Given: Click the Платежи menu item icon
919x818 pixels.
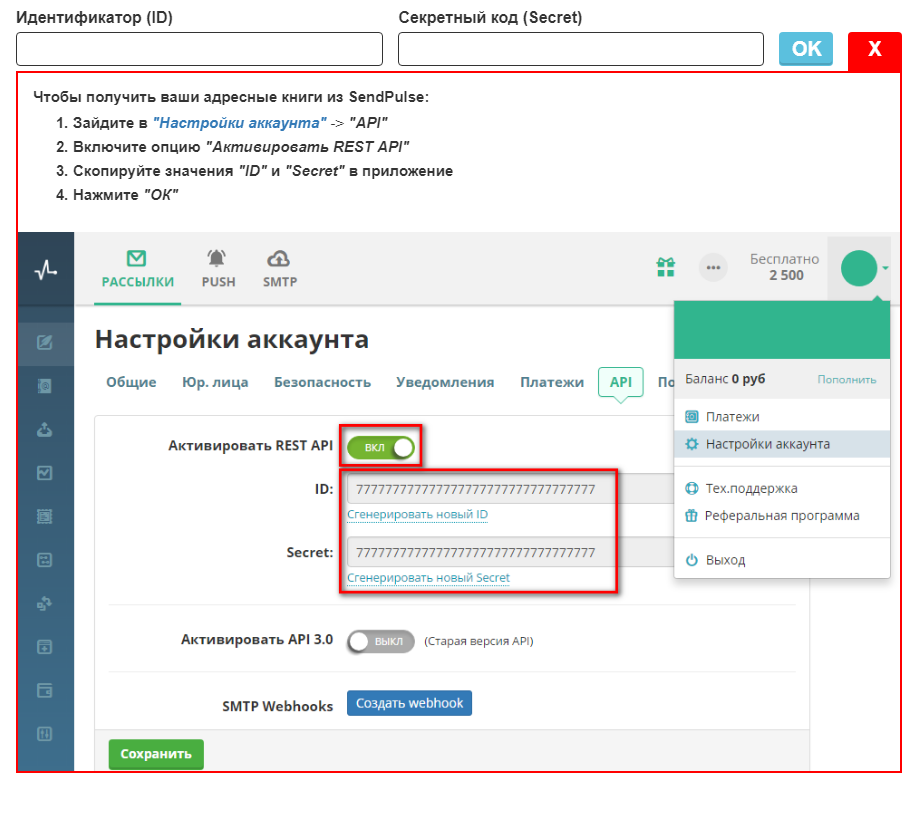Looking at the screenshot, I should click(692, 417).
